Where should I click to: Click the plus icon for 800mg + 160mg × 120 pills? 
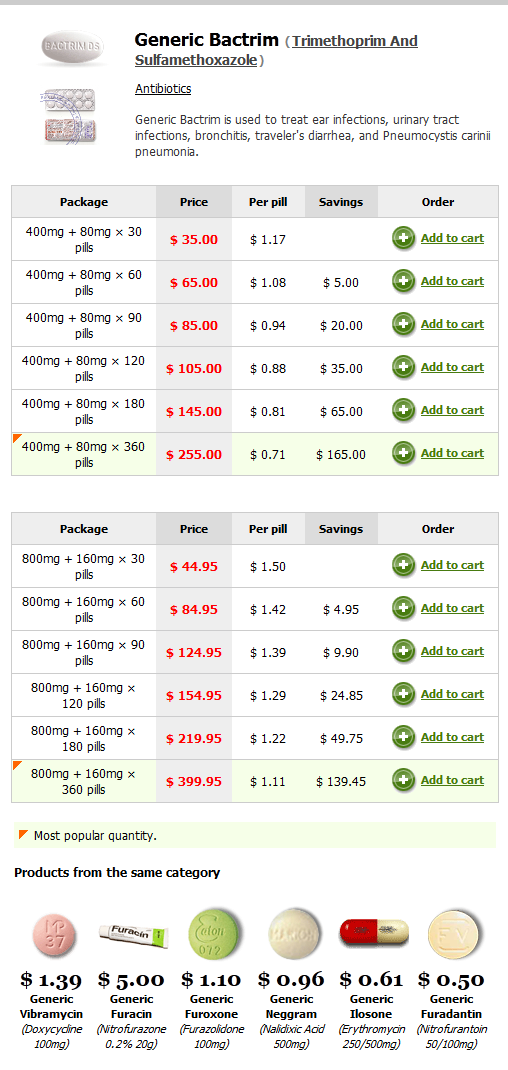404,694
